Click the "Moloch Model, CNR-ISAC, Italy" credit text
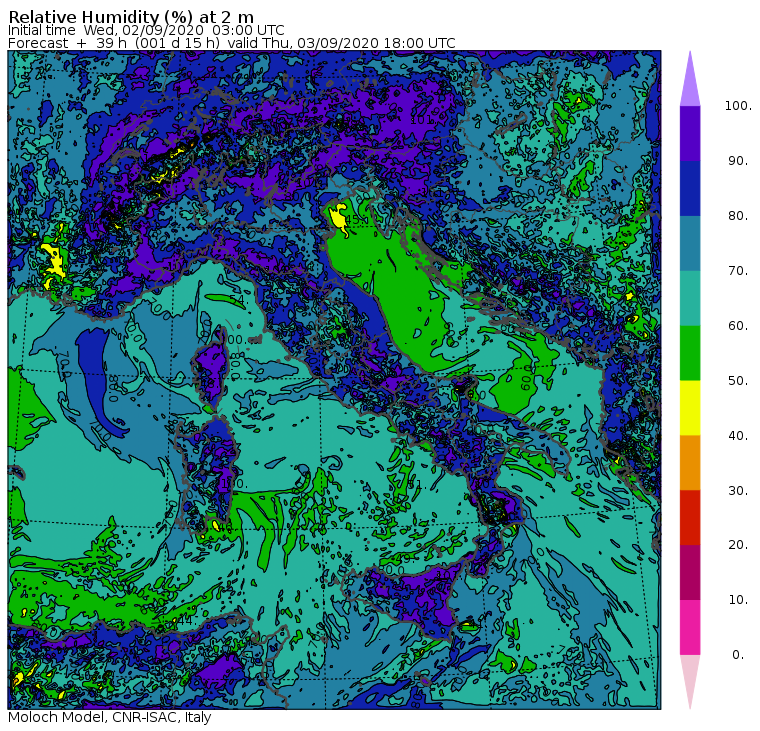Image resolution: width=760 pixels, height=731 pixels. click(x=110, y=717)
